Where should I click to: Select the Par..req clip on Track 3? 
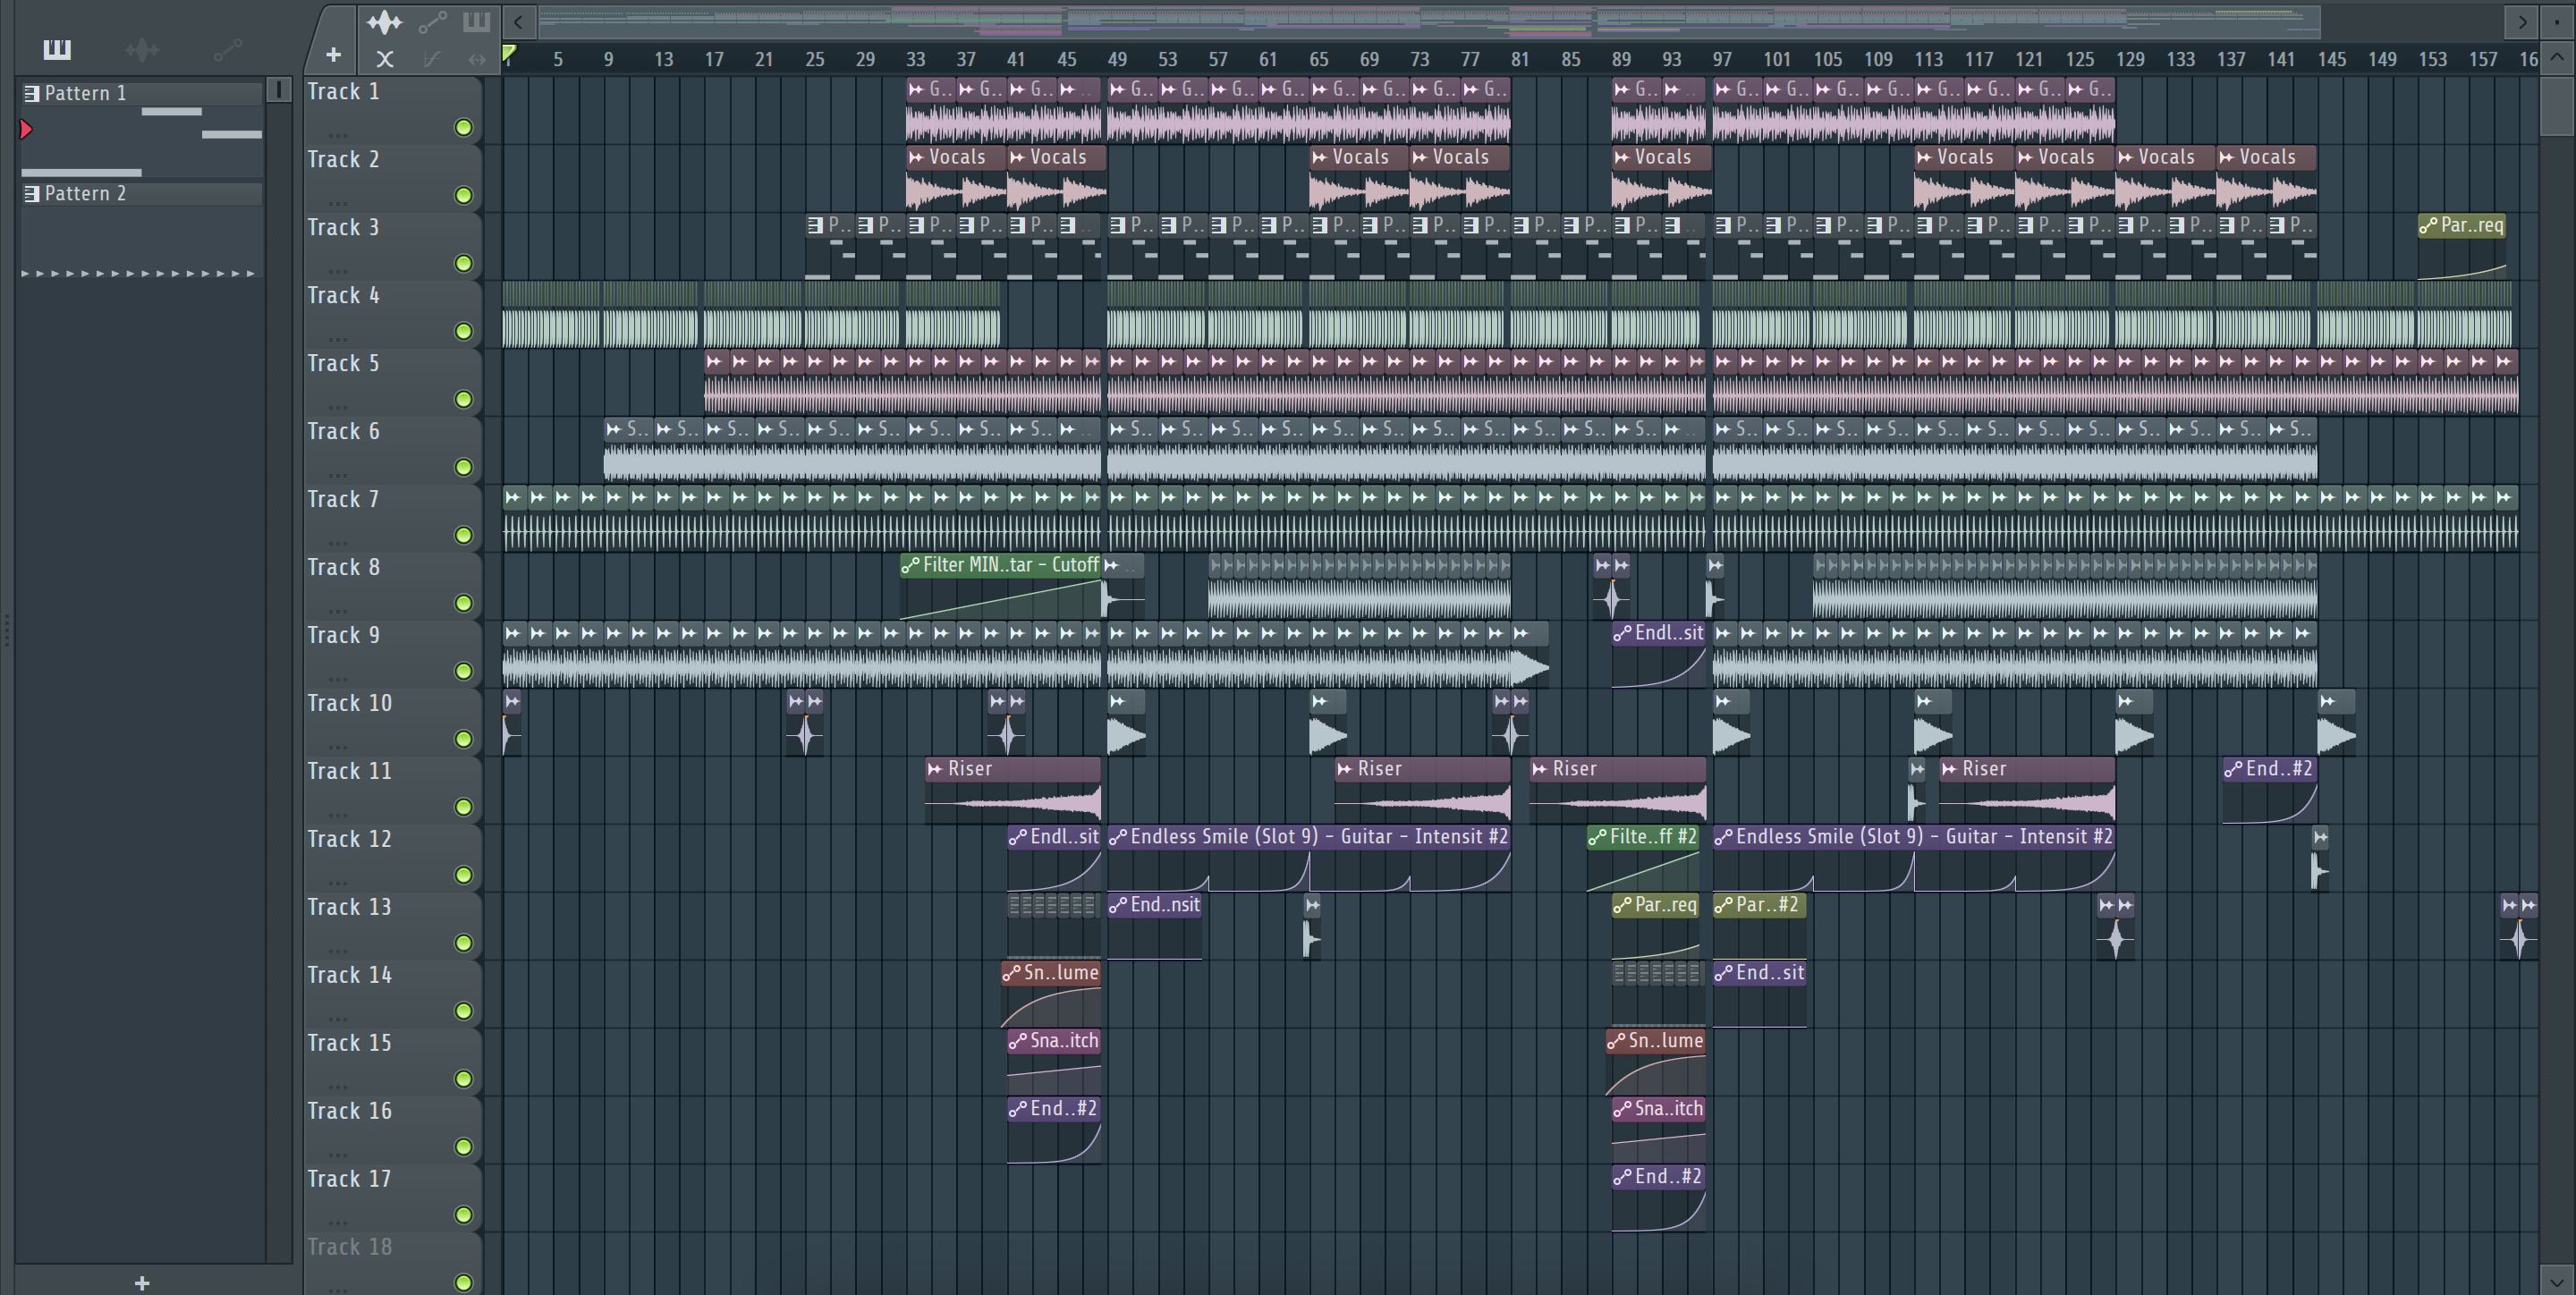tap(2462, 246)
